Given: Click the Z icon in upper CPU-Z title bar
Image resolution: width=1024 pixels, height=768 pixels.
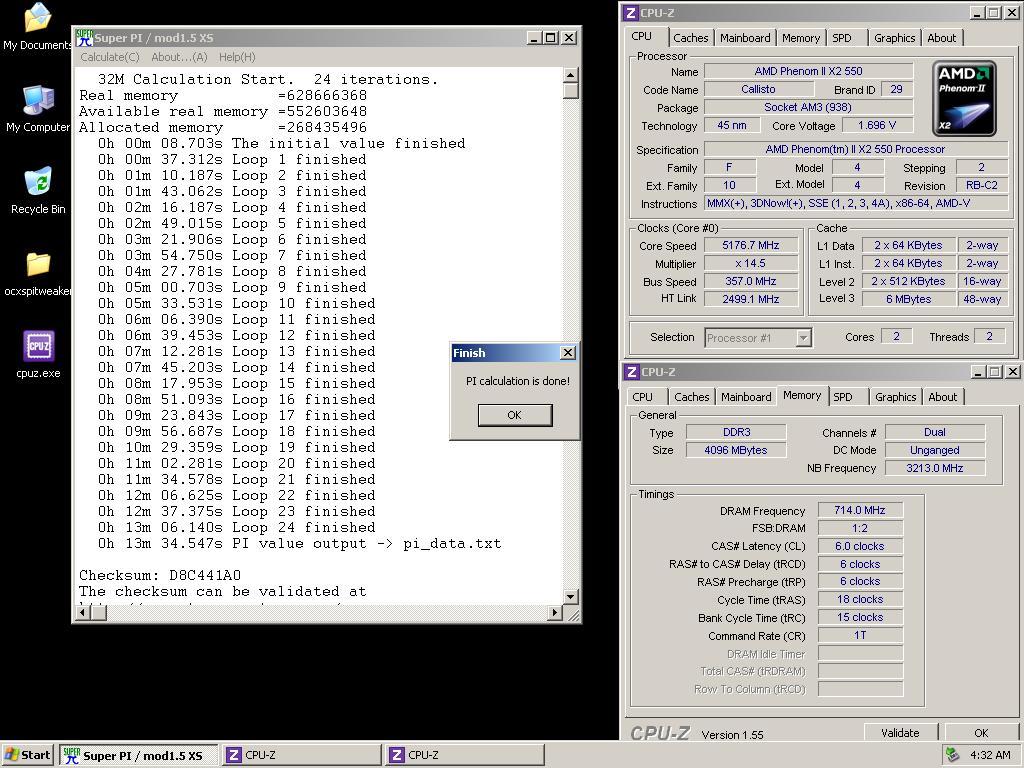Looking at the screenshot, I should [x=630, y=13].
